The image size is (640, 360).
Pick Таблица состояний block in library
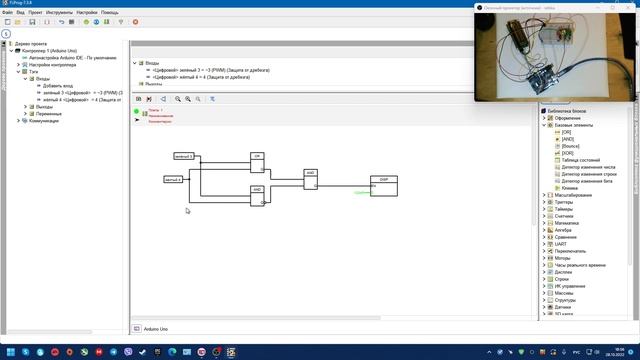[x=581, y=160]
